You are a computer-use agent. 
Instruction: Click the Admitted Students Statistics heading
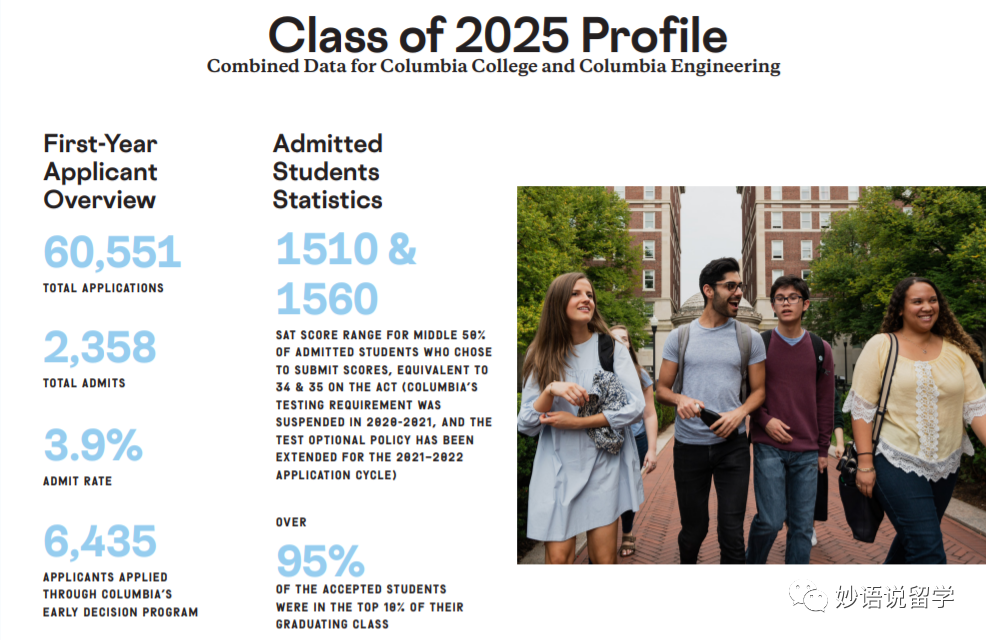pos(328,172)
